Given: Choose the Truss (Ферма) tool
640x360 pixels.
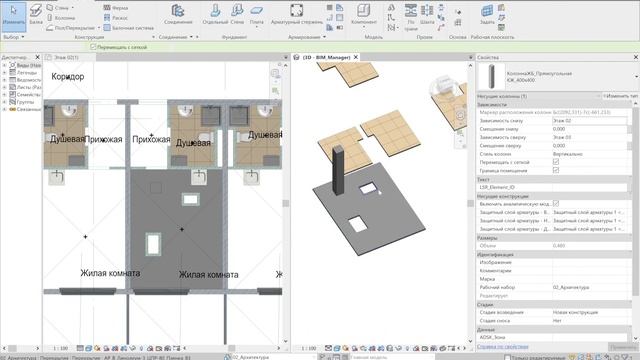Looking at the screenshot, I should [x=116, y=7].
